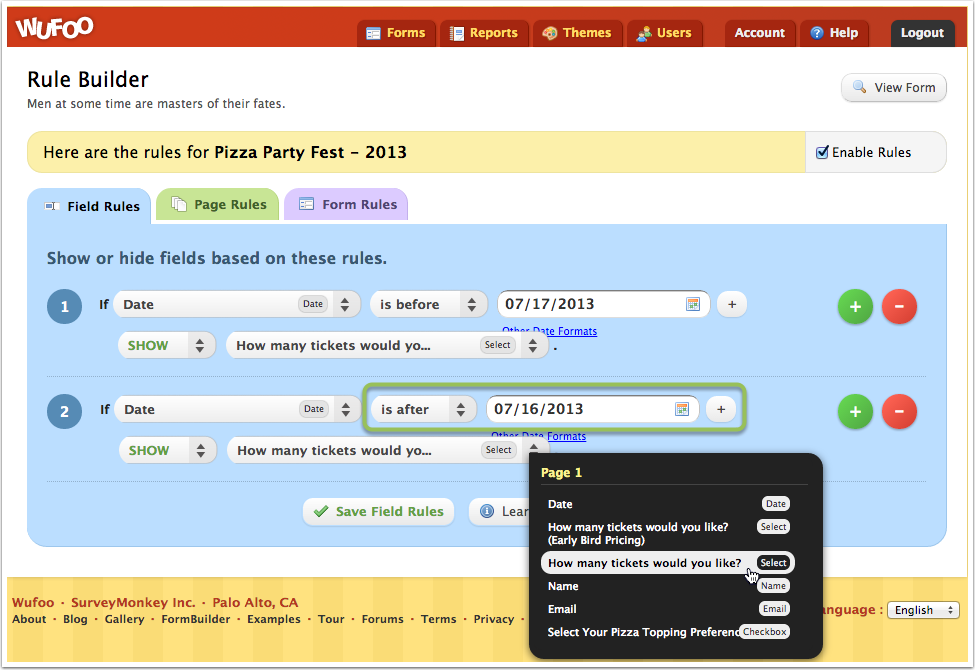
Task: Add another condition to rule 1
Action: (x=732, y=304)
